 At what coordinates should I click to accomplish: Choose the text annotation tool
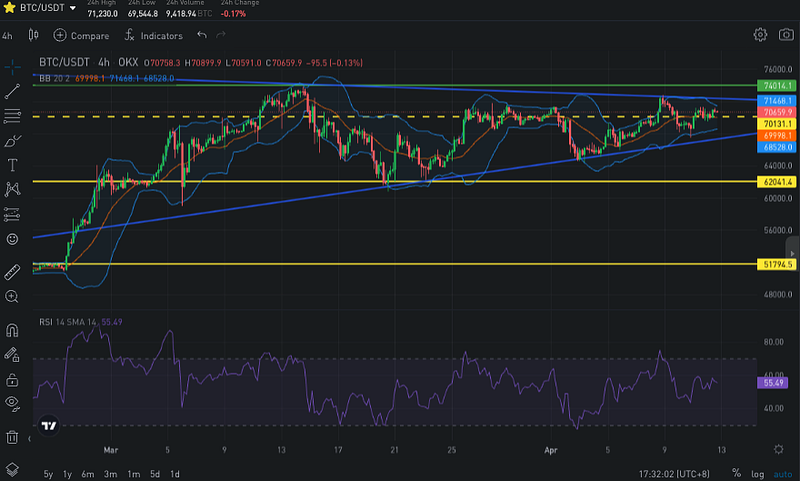[x=12, y=164]
